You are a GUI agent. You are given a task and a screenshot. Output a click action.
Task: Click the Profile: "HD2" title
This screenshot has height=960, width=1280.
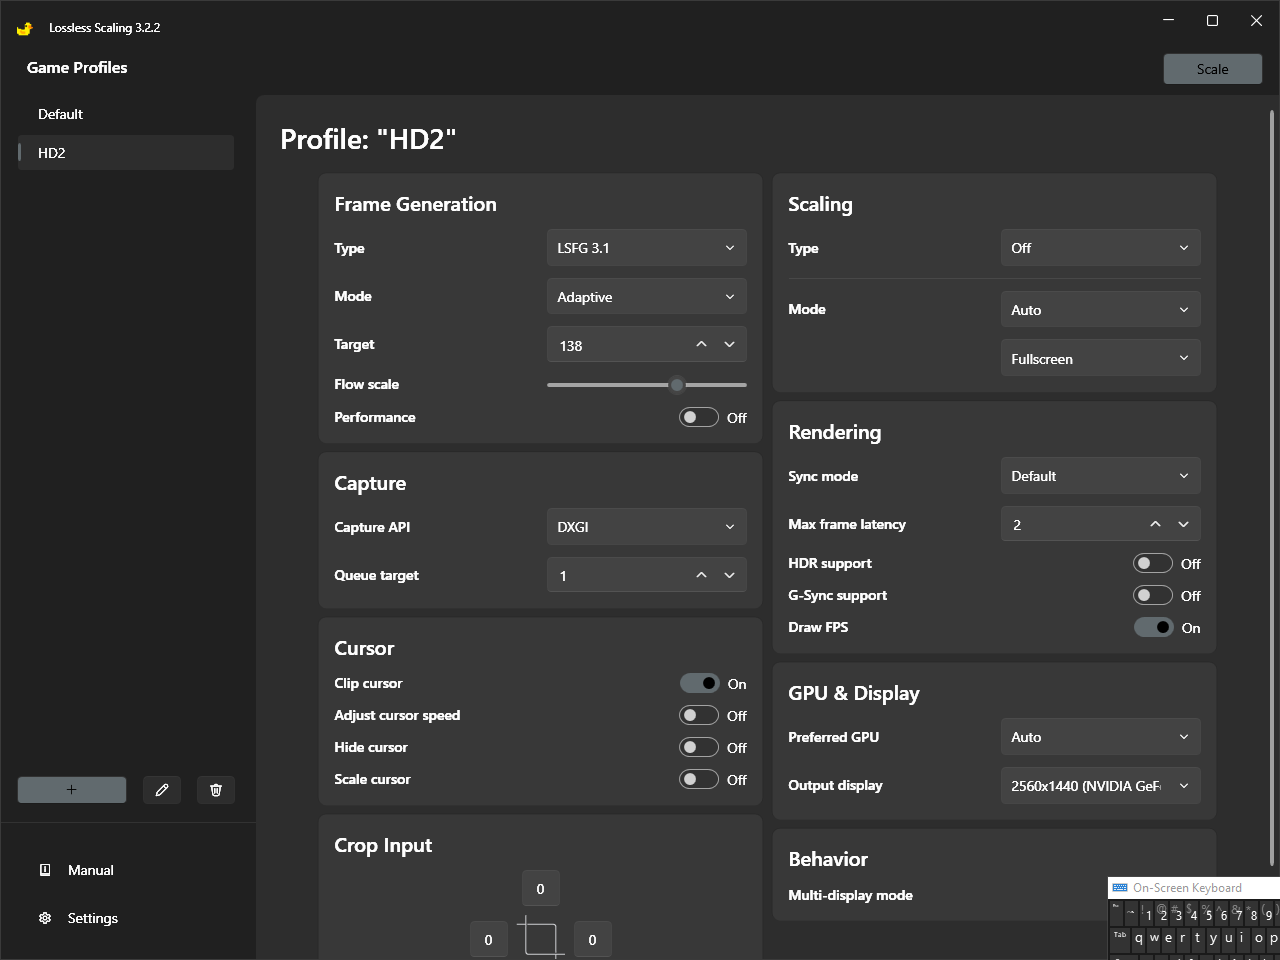click(x=368, y=139)
